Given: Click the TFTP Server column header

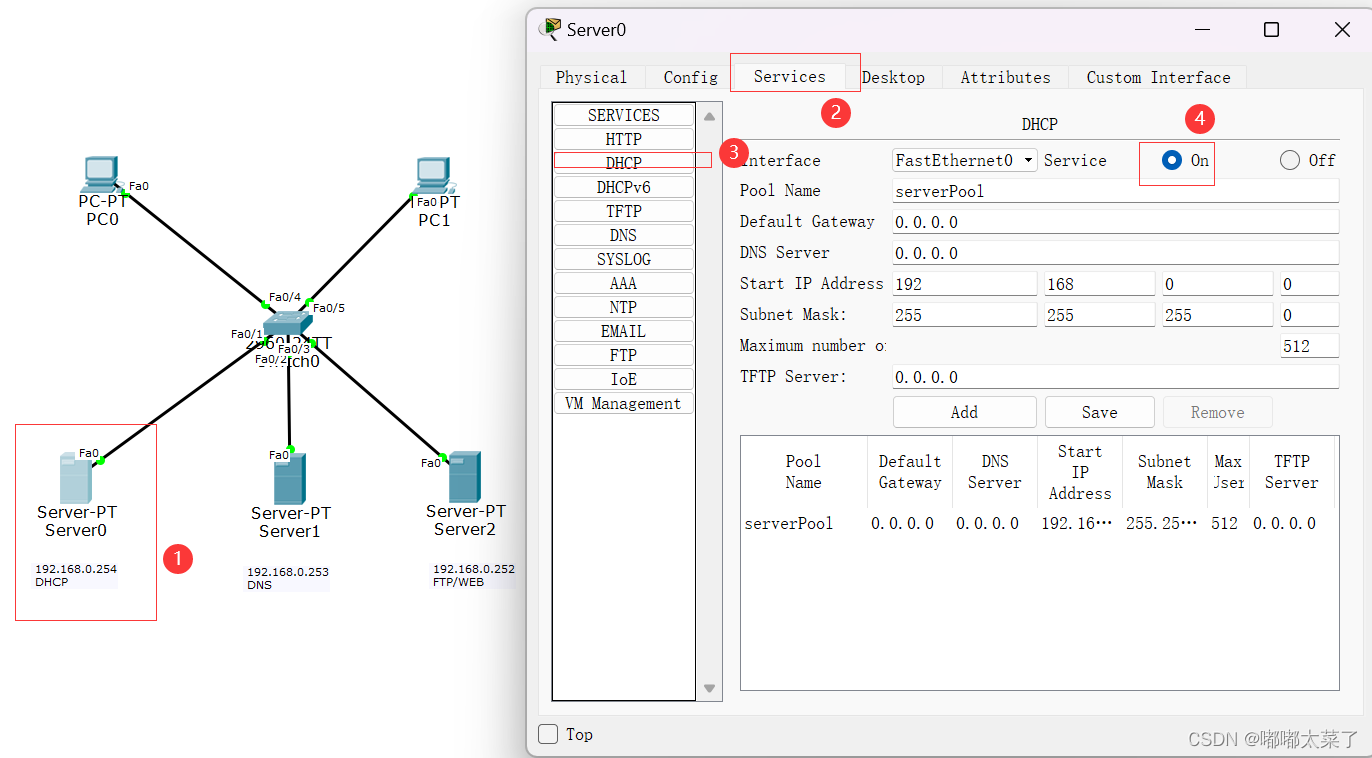Looking at the screenshot, I should (1291, 472).
